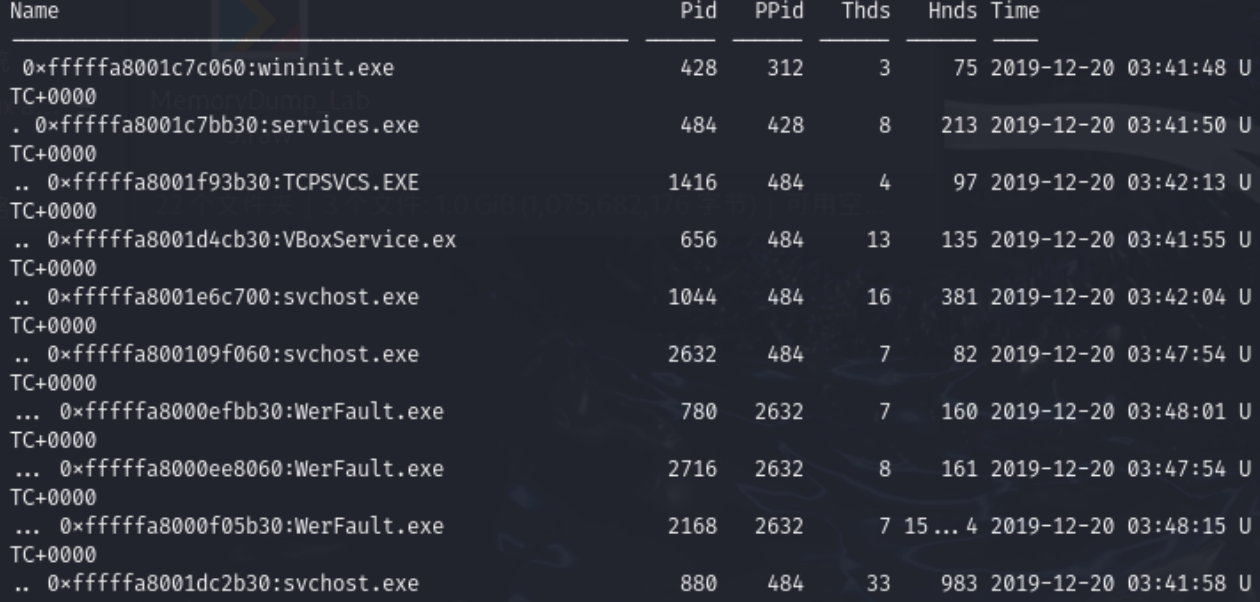Click the Name column header
Image resolution: width=1260 pixels, height=602 pixels.
(34, 11)
